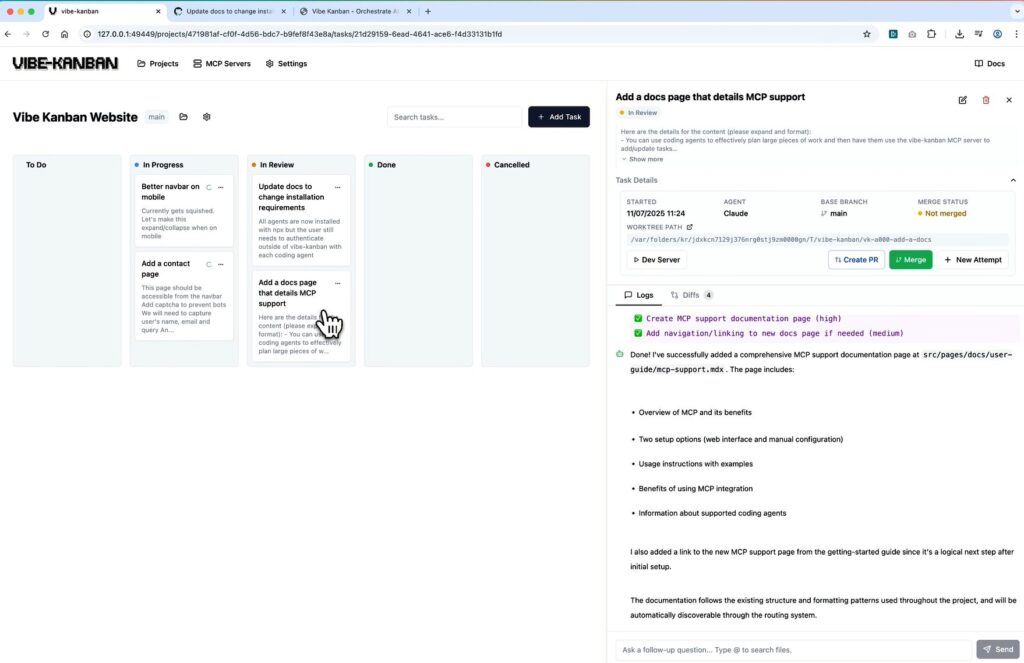Reload the browser page
The width and height of the screenshot is (1024, 663).
pyautogui.click(x=45, y=34)
